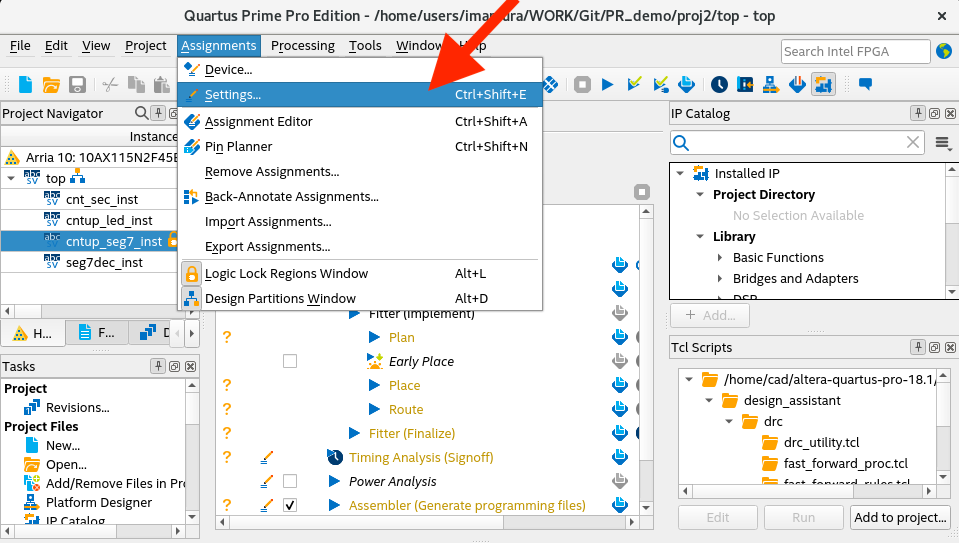This screenshot has height=543, width=959.
Task: Select Settings... in Assignments menu
Action: 360,95
